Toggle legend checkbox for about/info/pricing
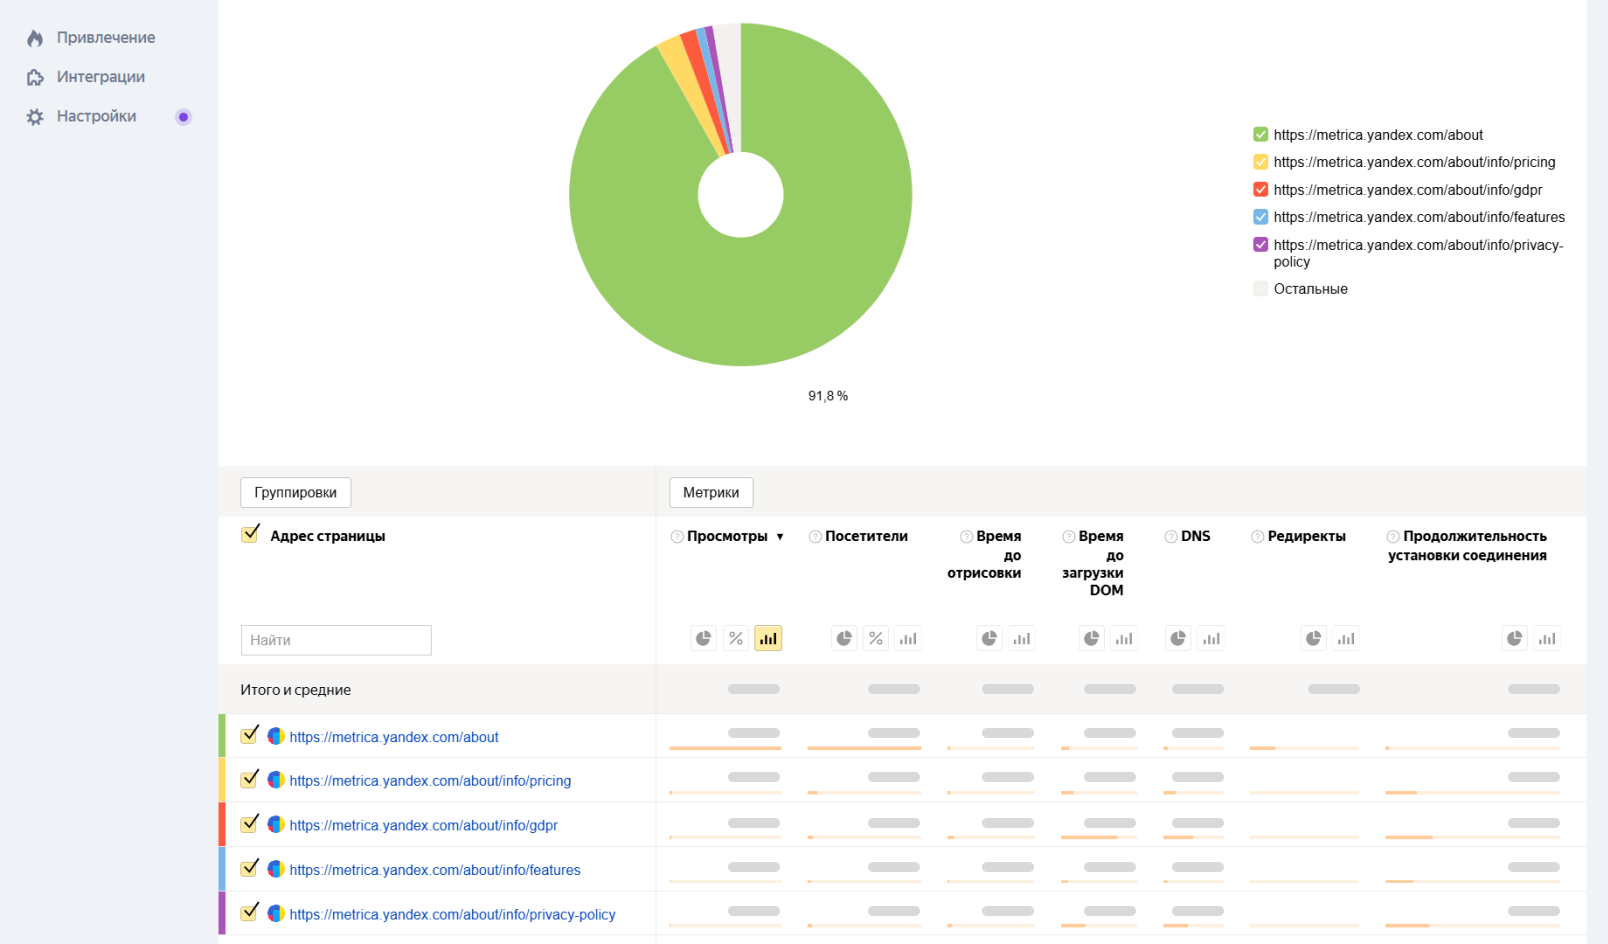This screenshot has width=1608, height=944. tap(1261, 162)
